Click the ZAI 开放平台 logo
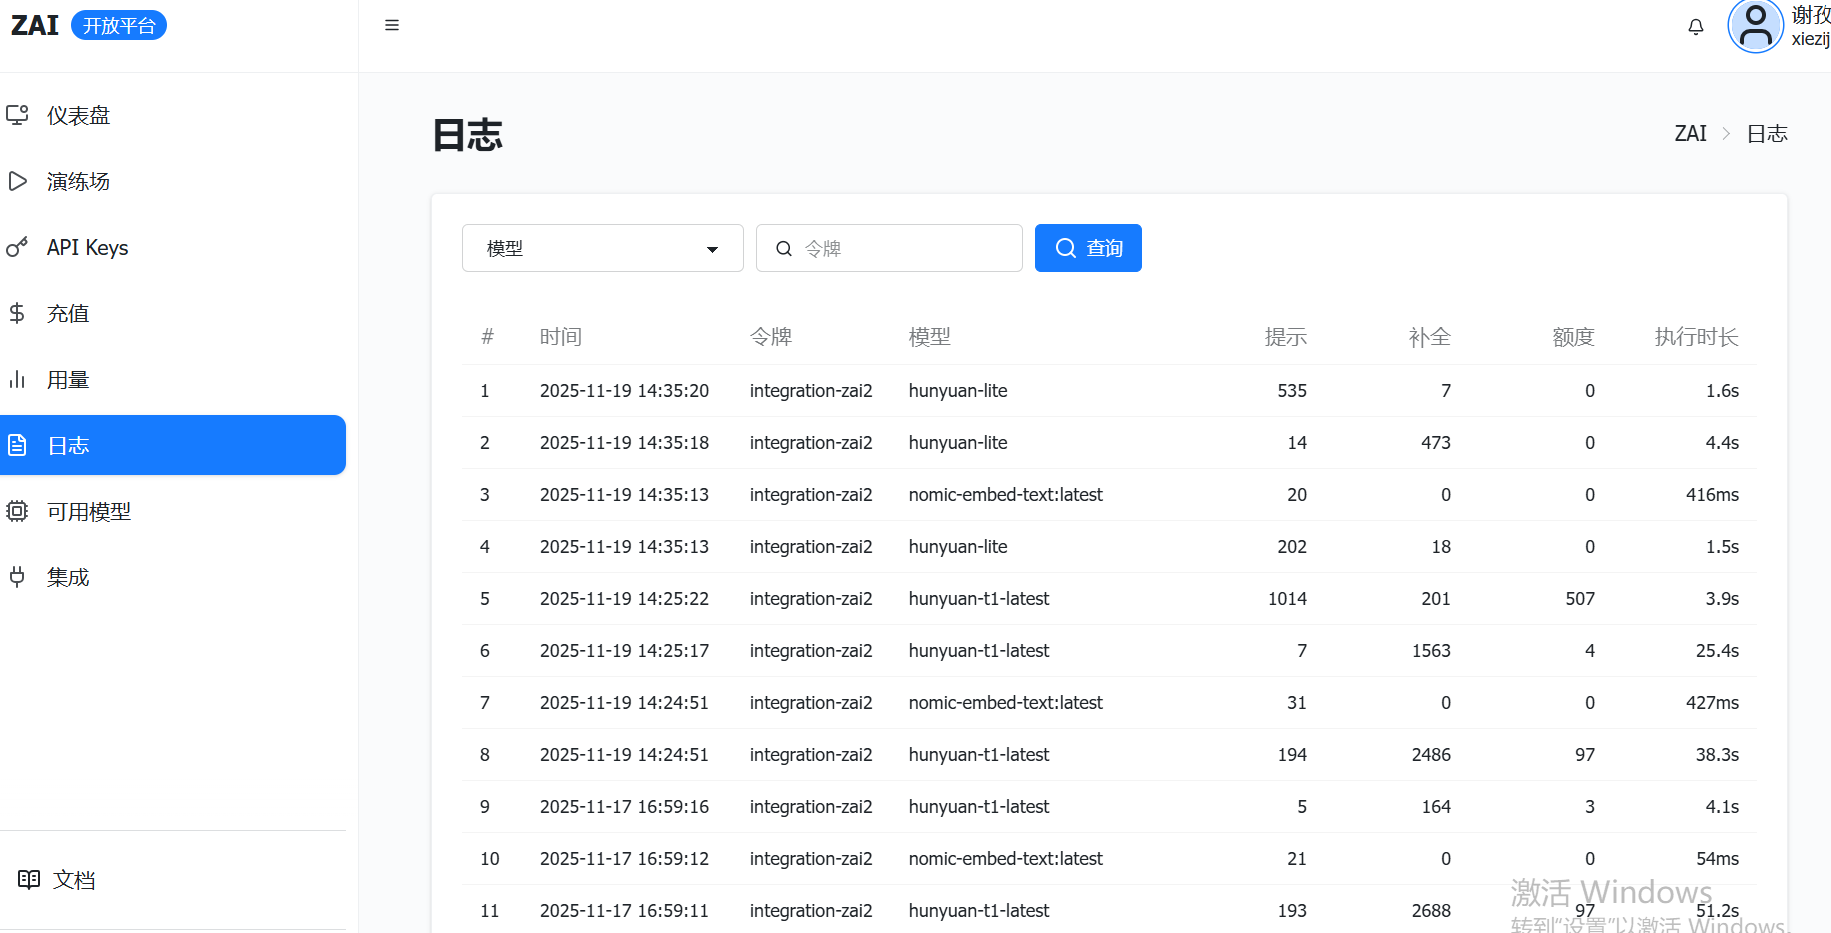The width and height of the screenshot is (1831, 933). [x=88, y=25]
